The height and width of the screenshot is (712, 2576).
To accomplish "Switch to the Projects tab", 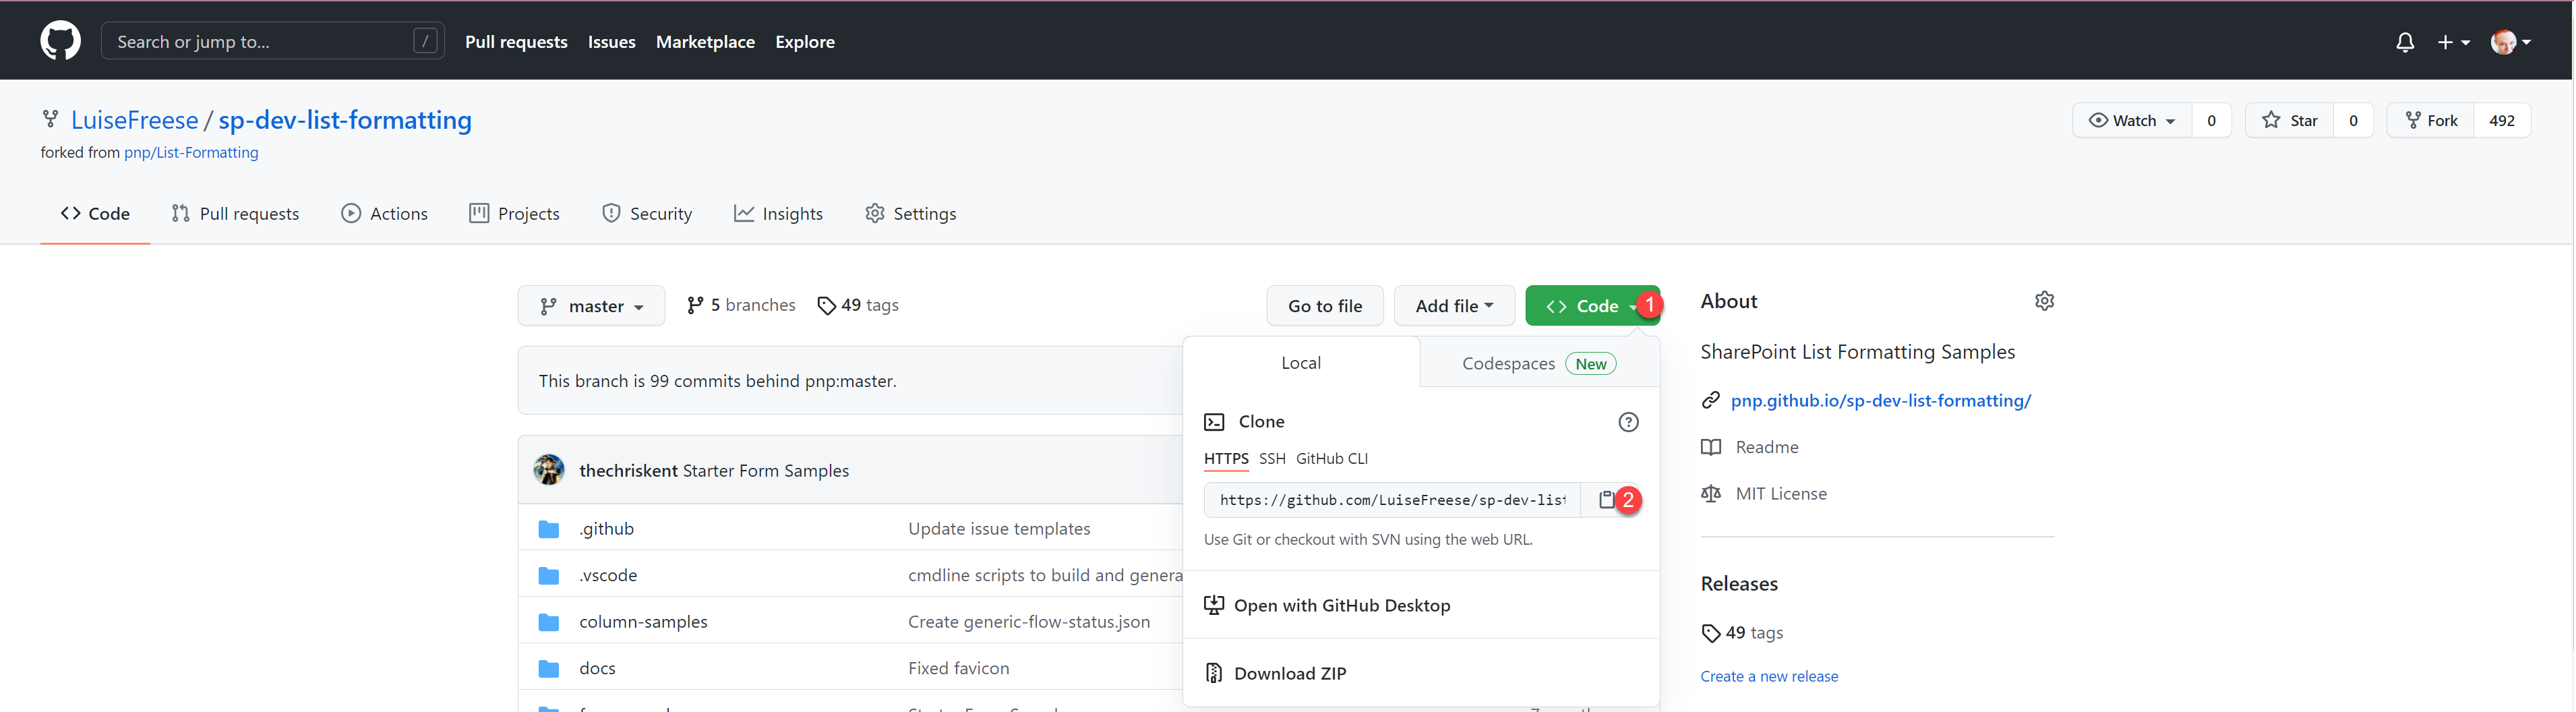I will click(x=514, y=213).
